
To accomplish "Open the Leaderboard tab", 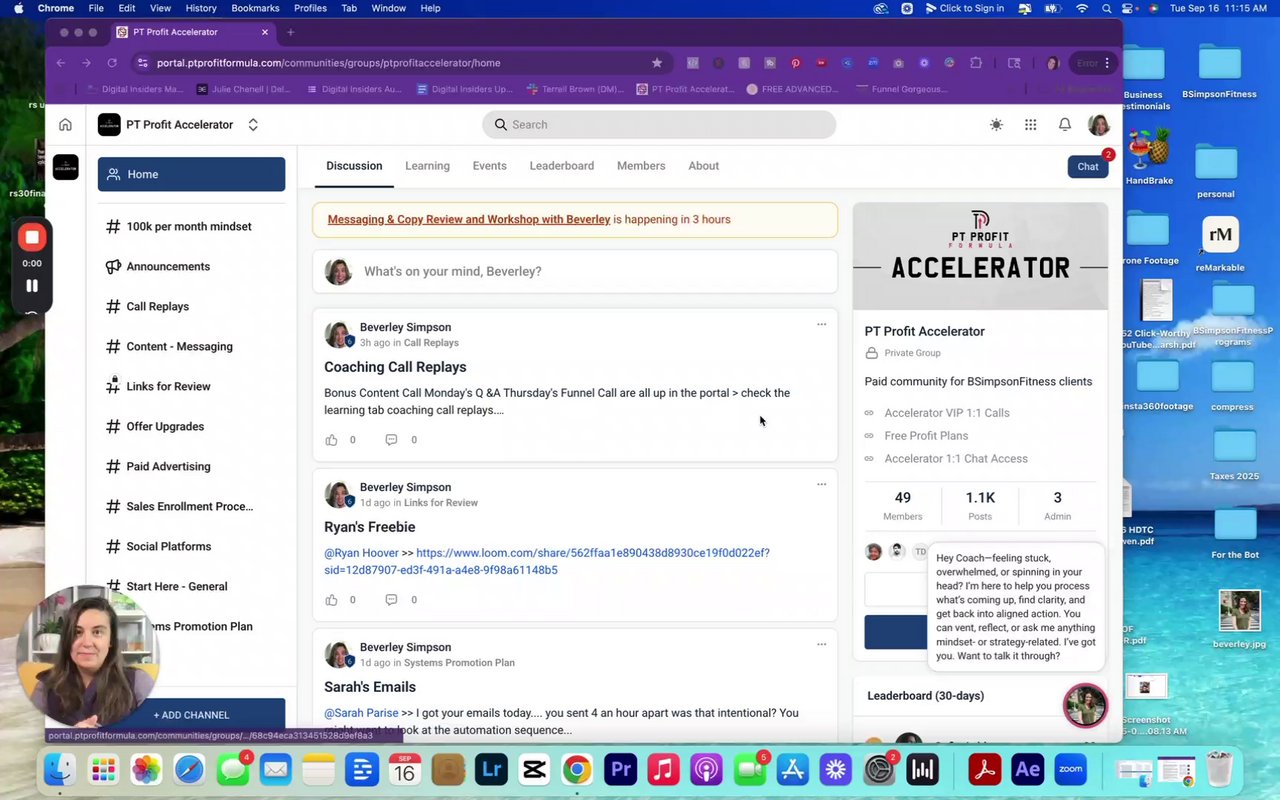I will (x=561, y=166).
